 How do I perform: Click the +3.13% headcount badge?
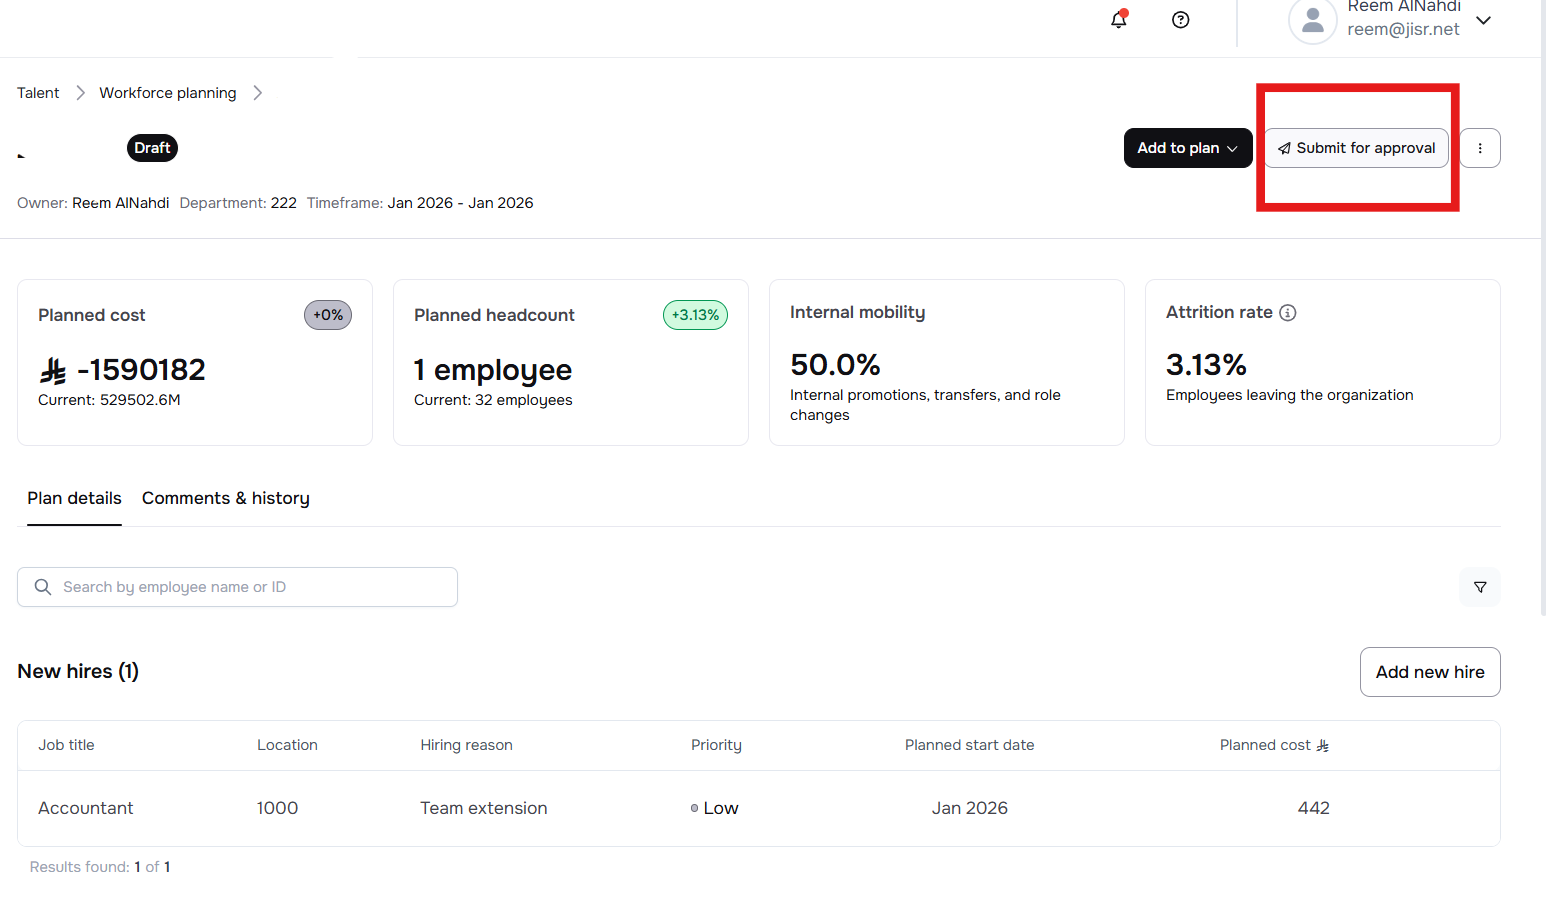[695, 315]
